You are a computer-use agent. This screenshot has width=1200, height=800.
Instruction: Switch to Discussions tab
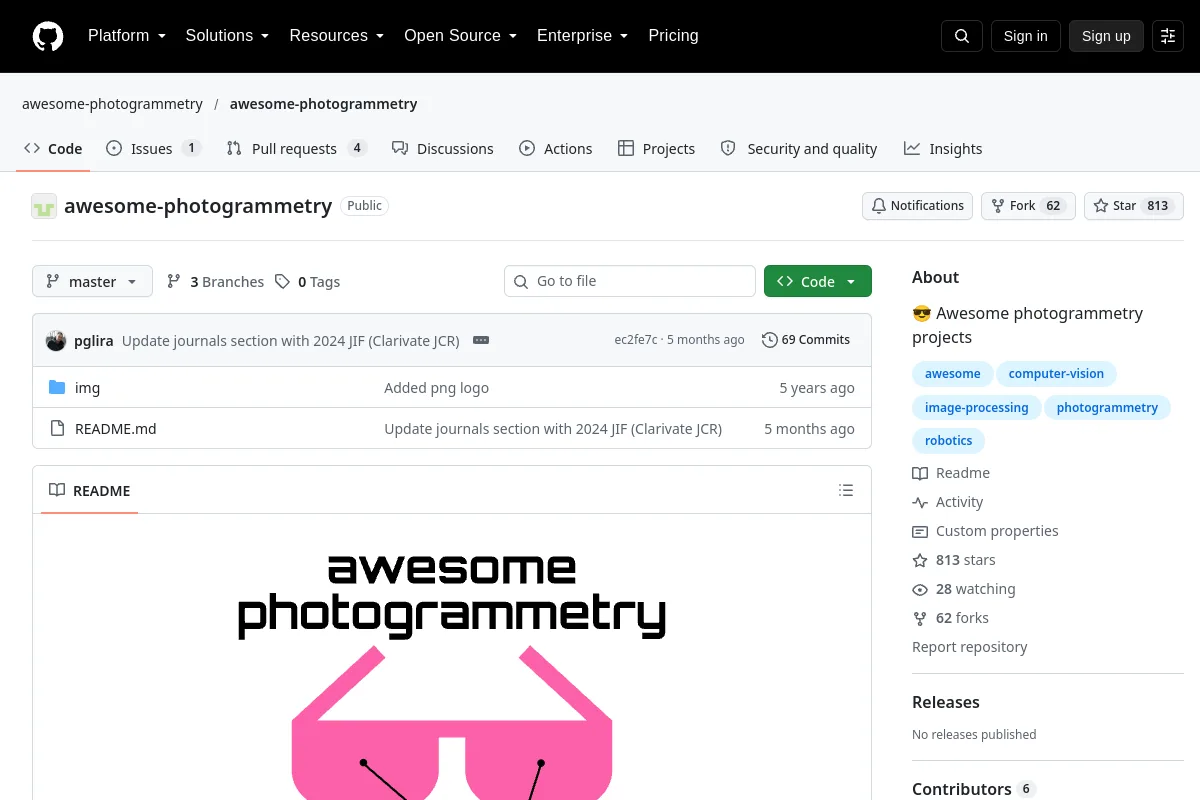(x=443, y=148)
